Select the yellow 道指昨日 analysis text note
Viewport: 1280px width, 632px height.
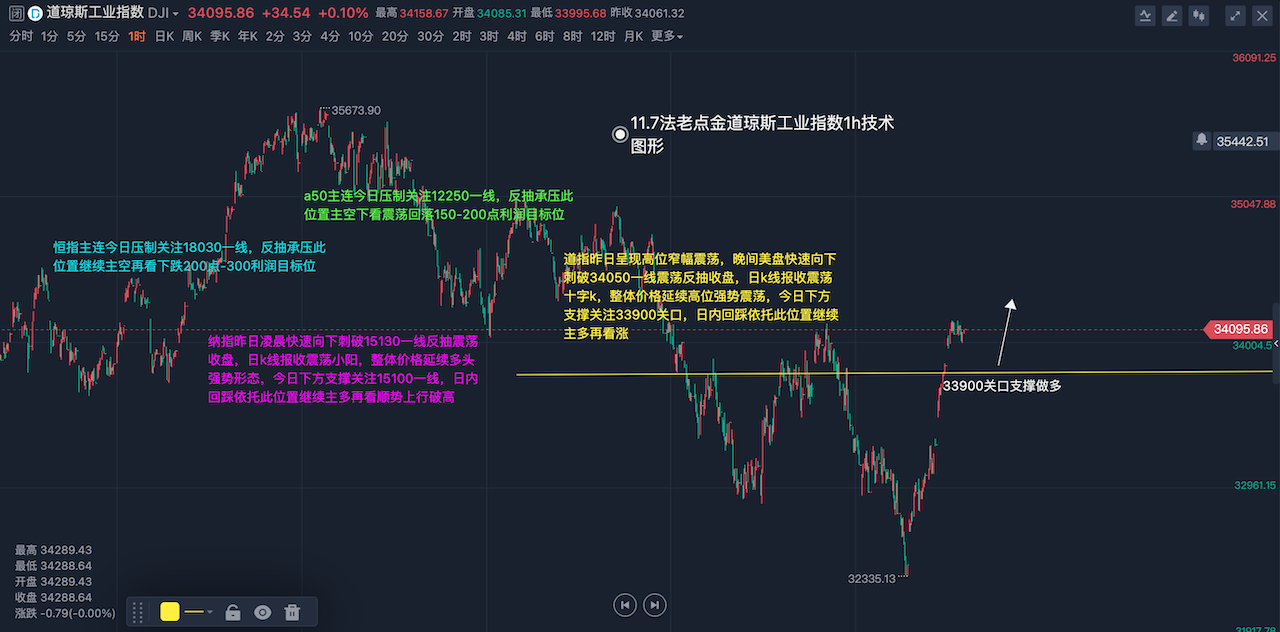(701, 296)
